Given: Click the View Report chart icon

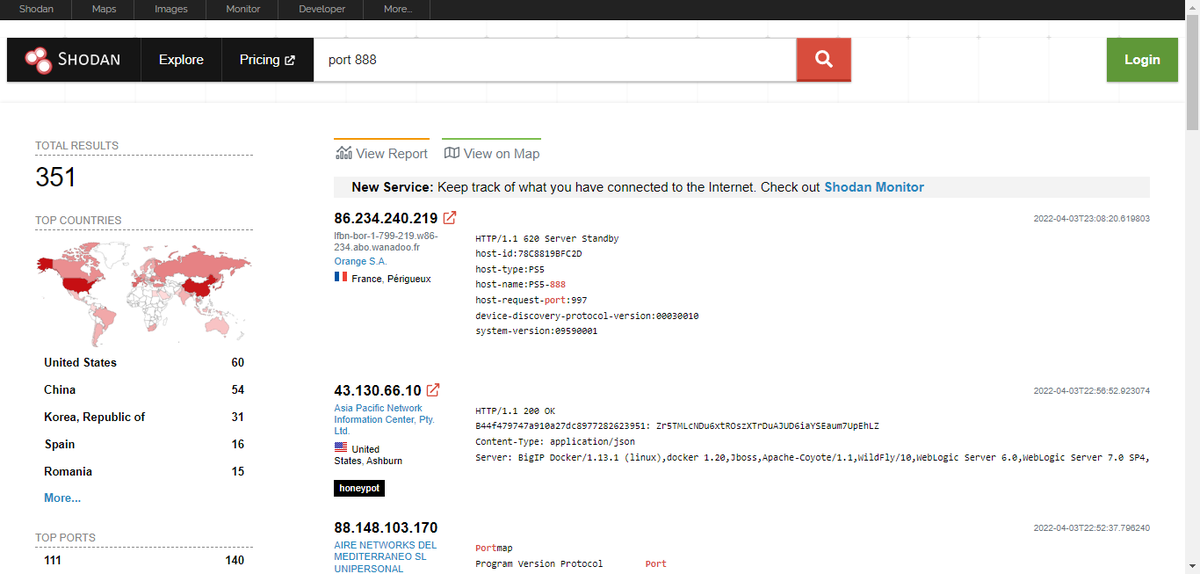Looking at the screenshot, I should [x=344, y=153].
